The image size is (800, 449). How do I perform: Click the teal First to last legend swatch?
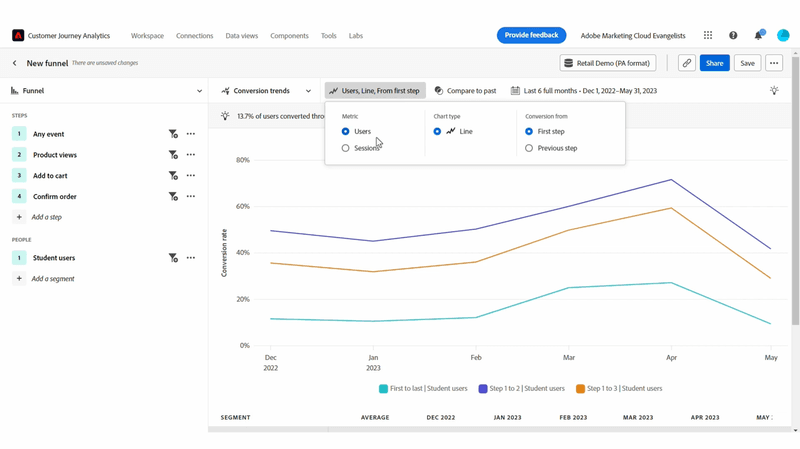[x=383, y=388]
